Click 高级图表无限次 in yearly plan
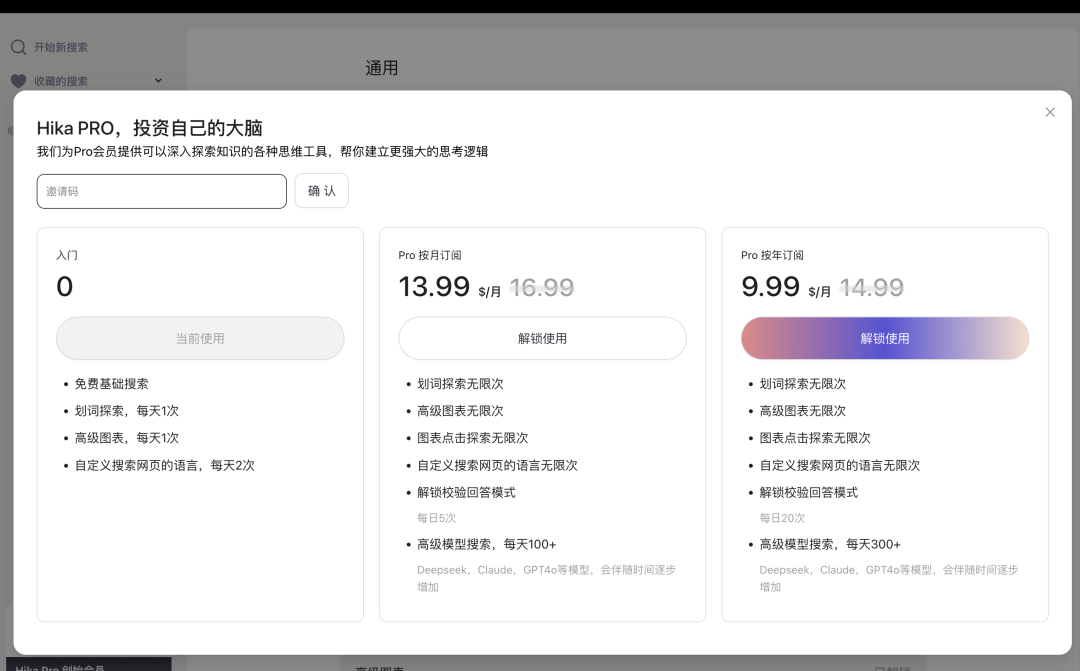 pyautogui.click(x=802, y=411)
